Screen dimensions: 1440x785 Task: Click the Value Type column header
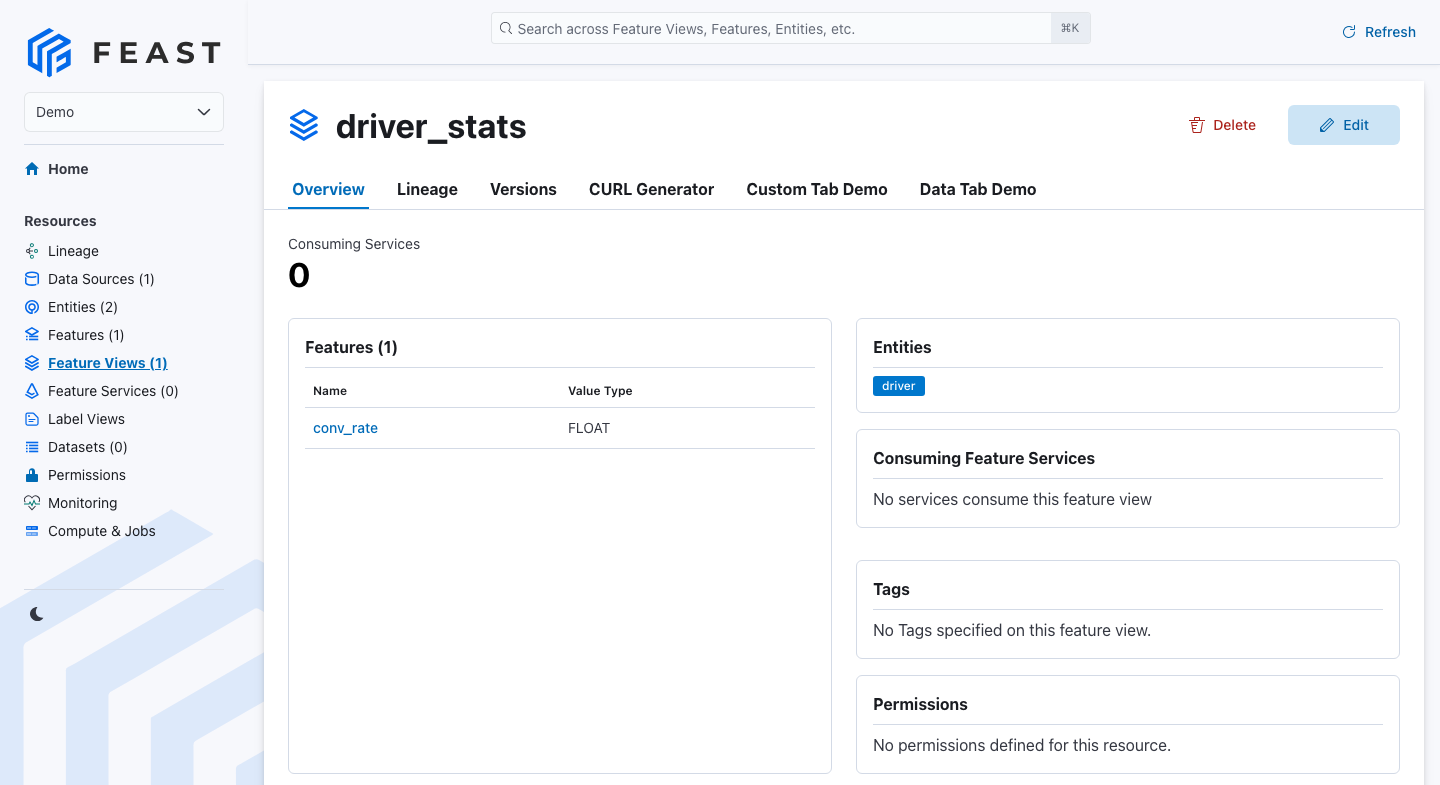pyautogui.click(x=600, y=391)
